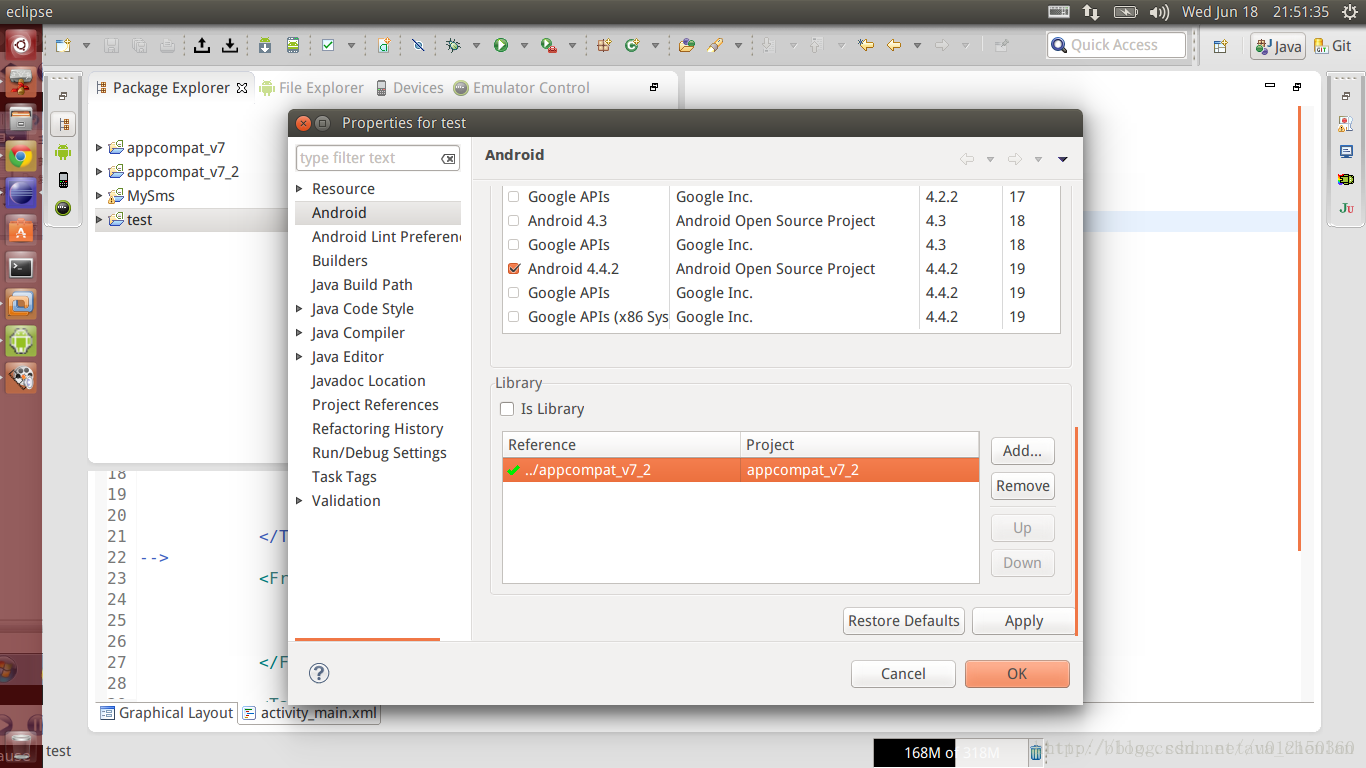Viewport: 1366px width, 768px height.
Task: Click the Remove library button
Action: coord(1022,486)
